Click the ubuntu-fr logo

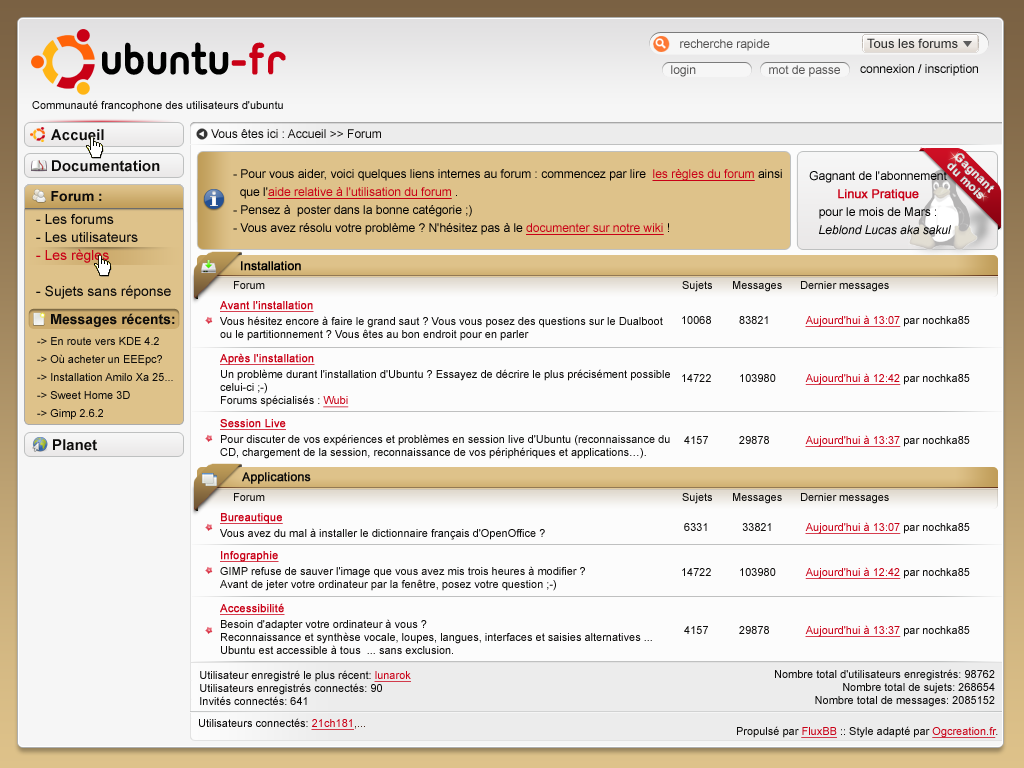159,61
